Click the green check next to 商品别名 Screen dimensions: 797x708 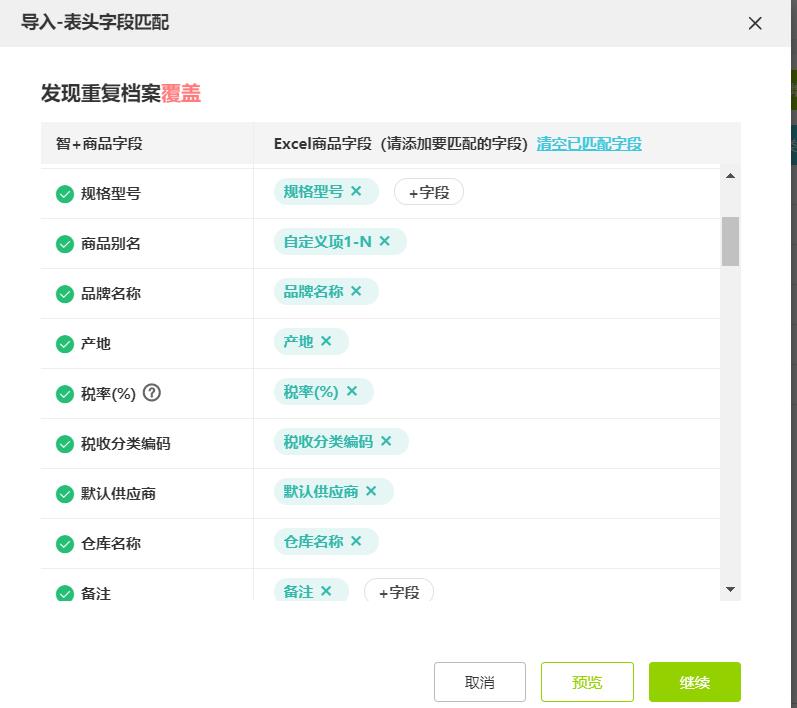65,244
